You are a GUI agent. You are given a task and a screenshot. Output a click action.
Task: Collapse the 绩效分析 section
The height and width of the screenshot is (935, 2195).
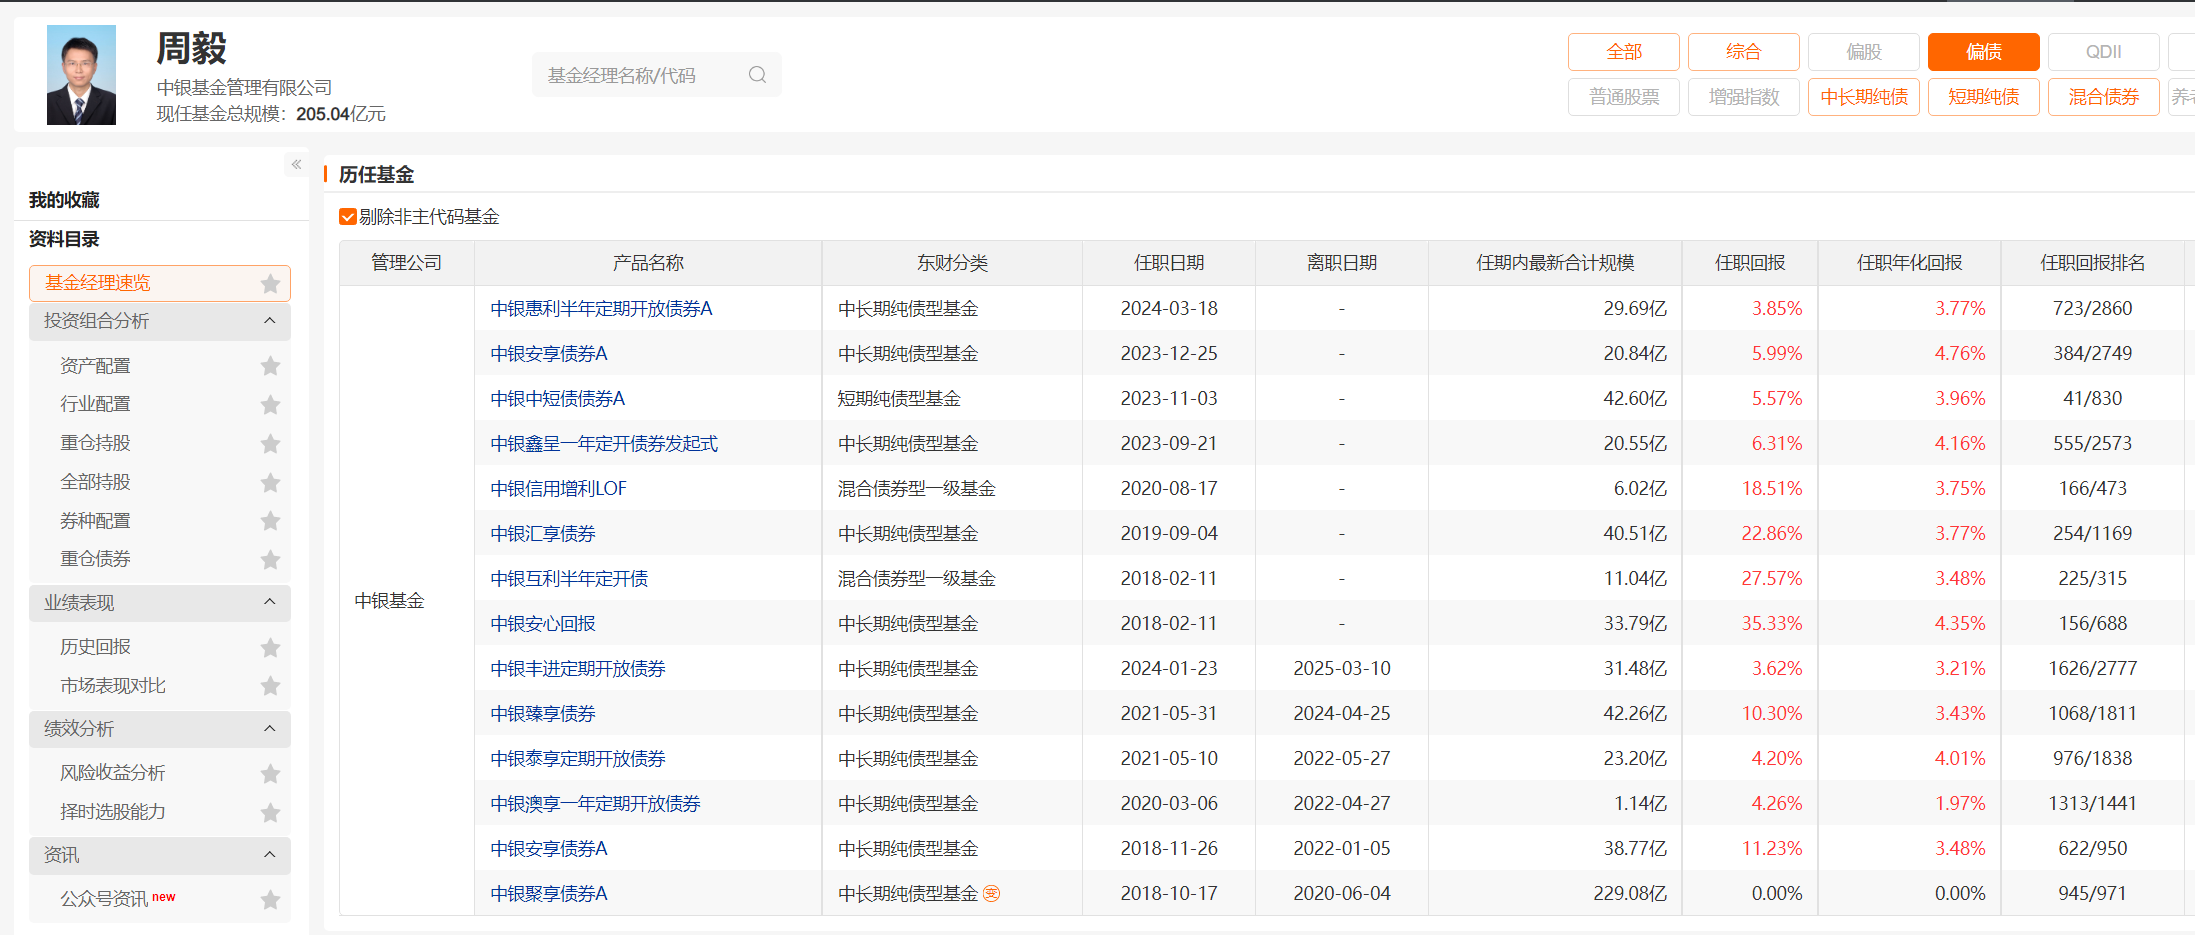tap(268, 729)
